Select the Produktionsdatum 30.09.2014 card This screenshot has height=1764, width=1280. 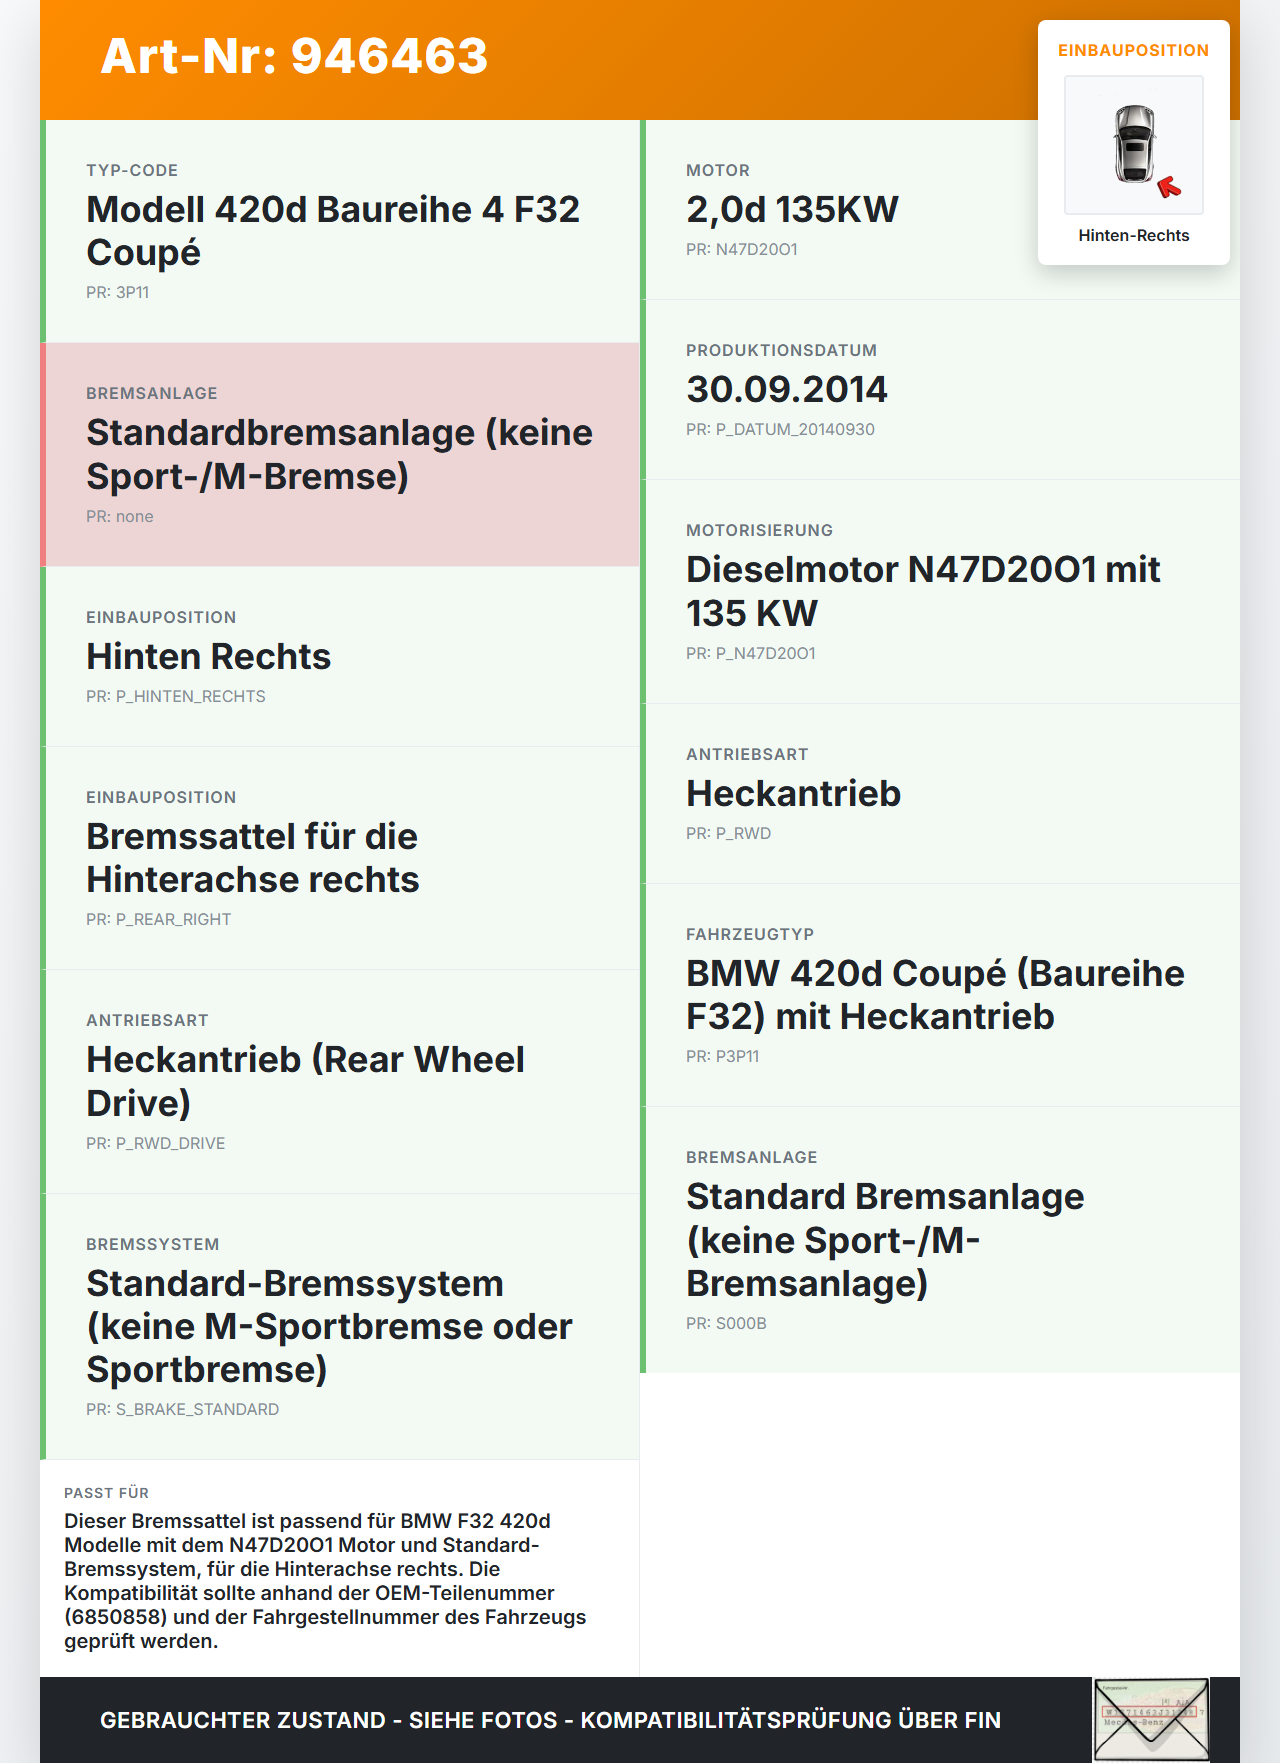[x=940, y=390]
